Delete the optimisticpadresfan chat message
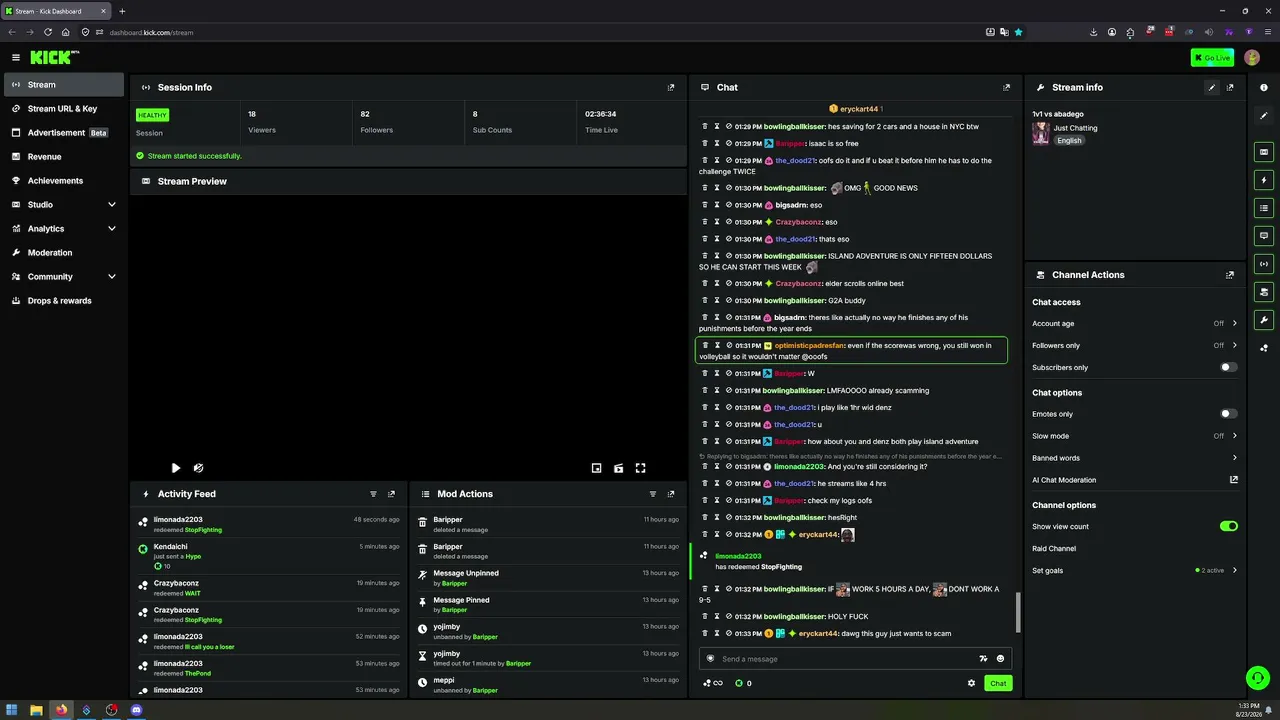Viewport: 1280px width, 720px height. tap(705, 346)
